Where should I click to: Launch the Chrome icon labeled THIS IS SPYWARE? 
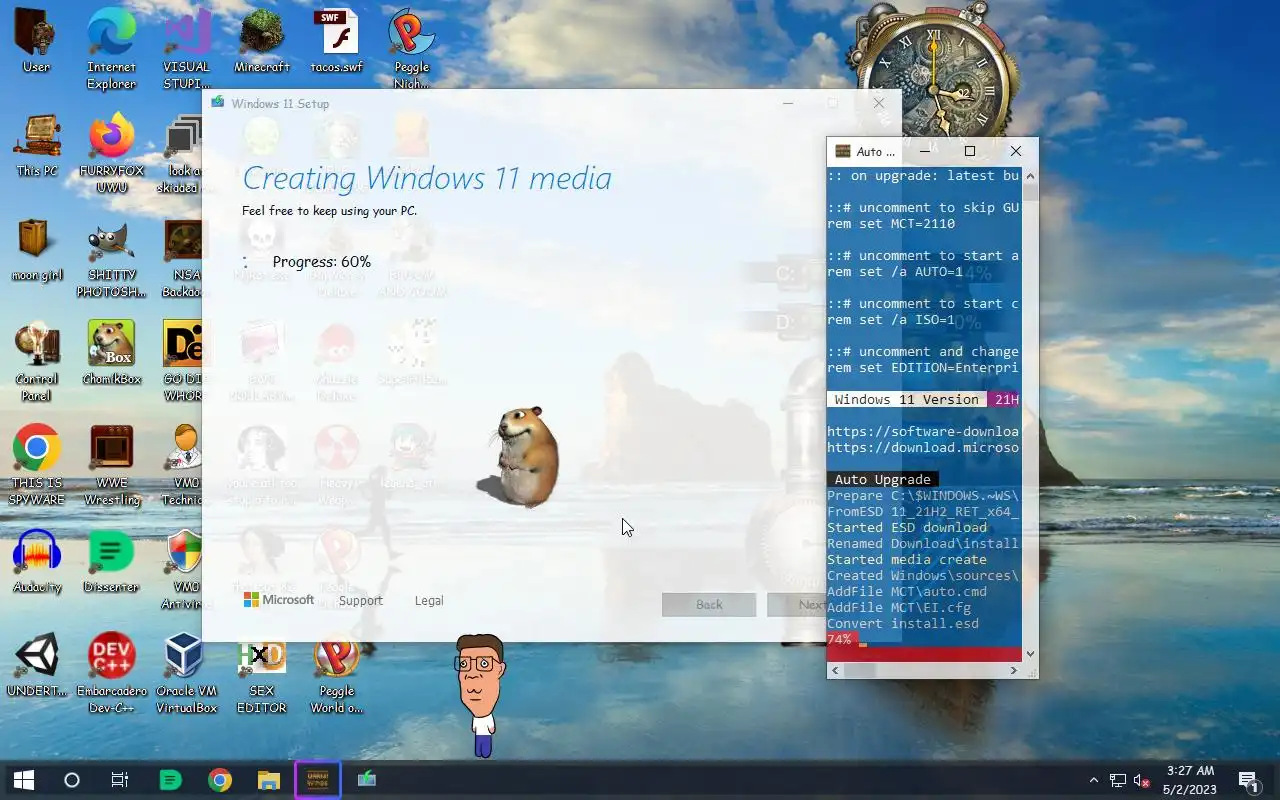tap(36, 464)
